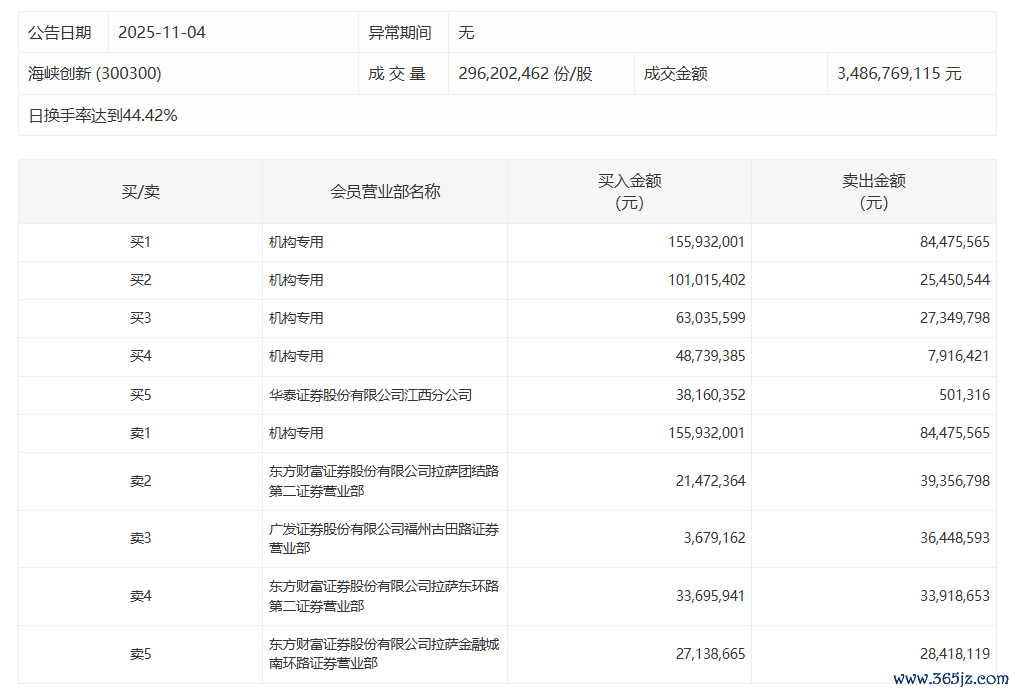Click the 买/卖 column header
Image resolution: width=1016 pixels, height=694 pixels.
[141, 192]
